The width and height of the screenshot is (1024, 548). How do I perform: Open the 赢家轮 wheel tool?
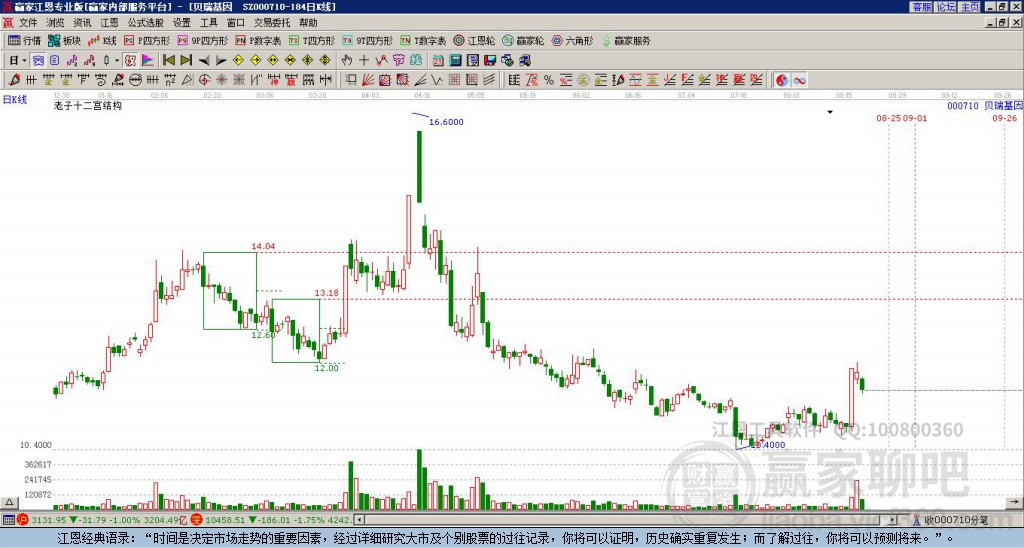tap(523, 40)
